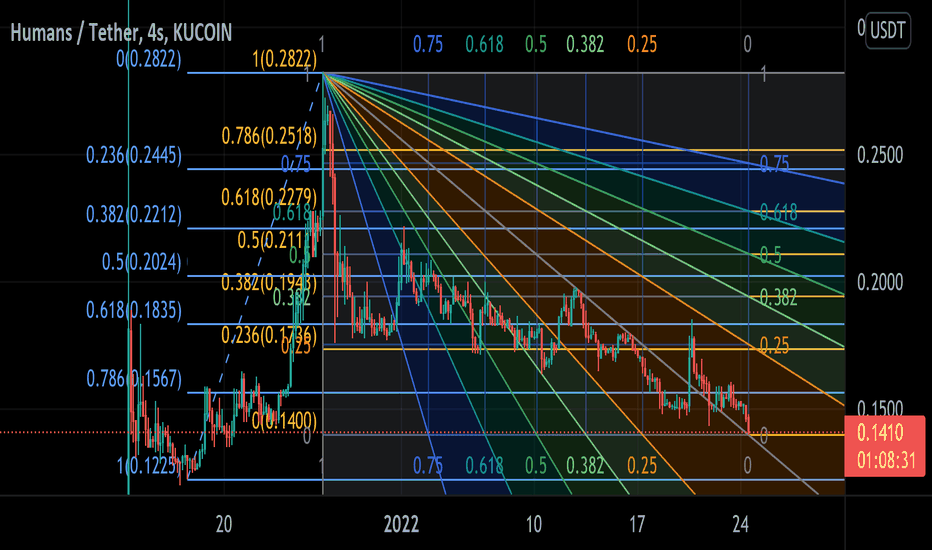
Task: Click the light green 0.382 label above the chart
Action: pyautogui.click(x=585, y=44)
